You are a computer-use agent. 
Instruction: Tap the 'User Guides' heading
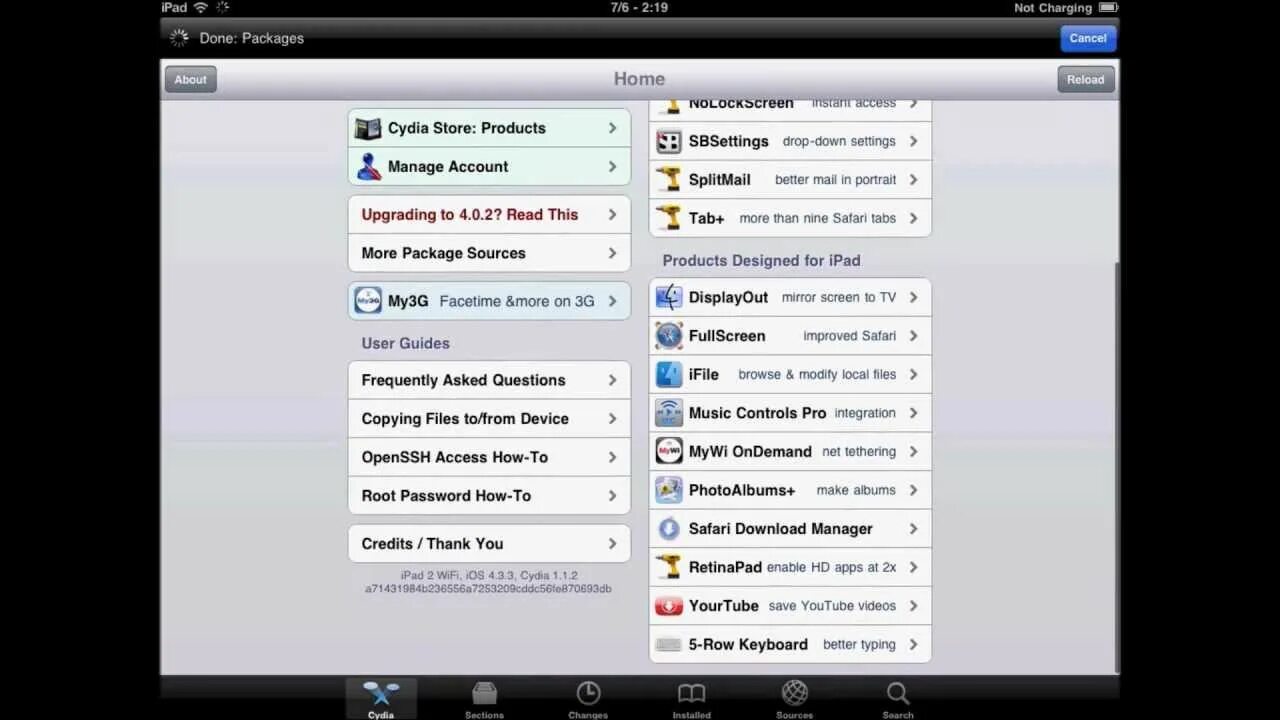[x=405, y=343]
